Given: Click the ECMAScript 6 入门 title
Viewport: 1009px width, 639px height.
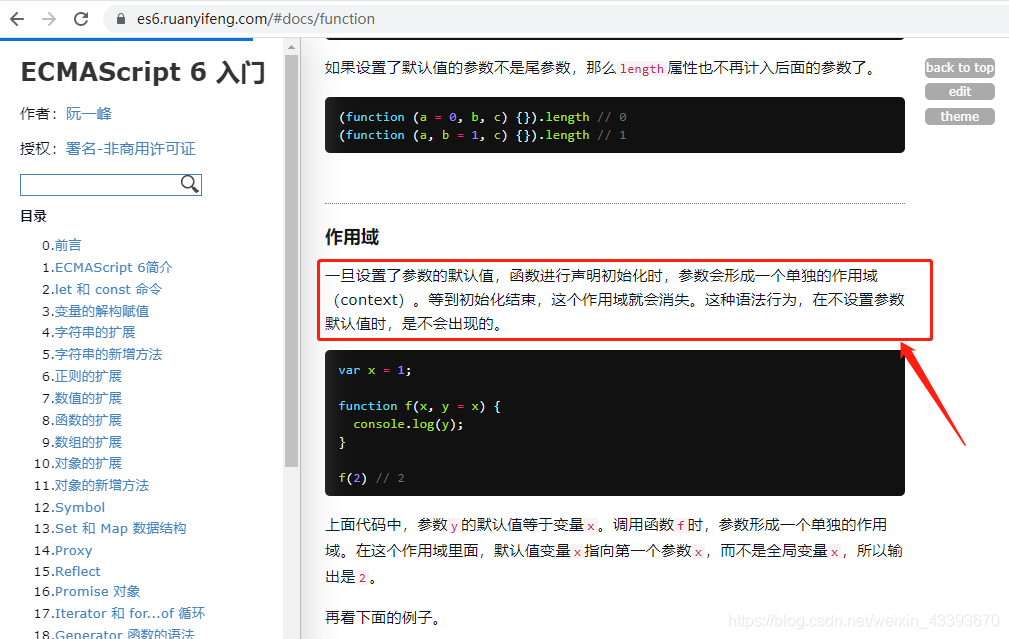Looking at the screenshot, I should click(143, 71).
